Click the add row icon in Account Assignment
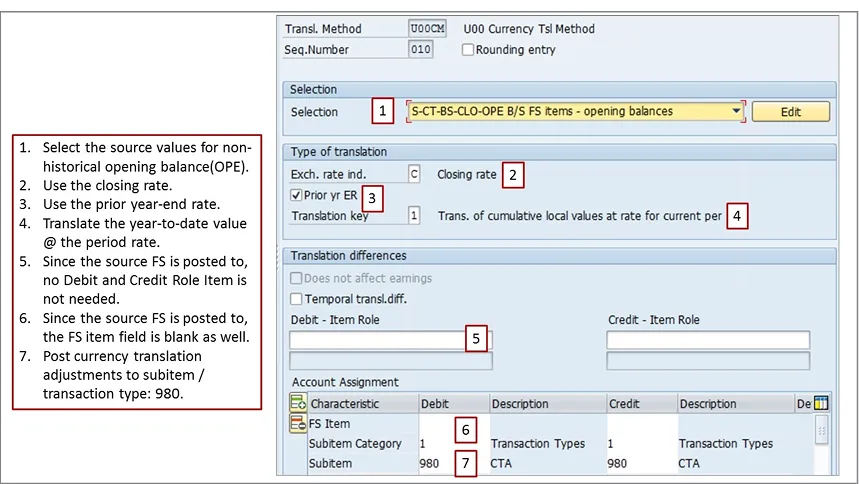Viewport: 859px width, 484px height. (x=297, y=403)
